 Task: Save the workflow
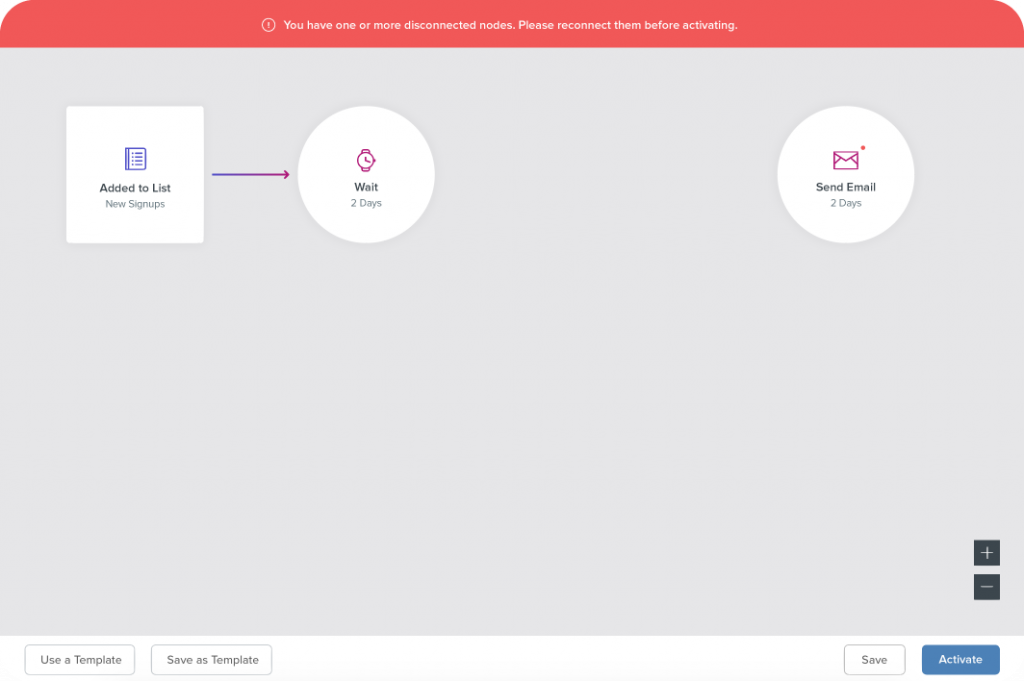874,659
